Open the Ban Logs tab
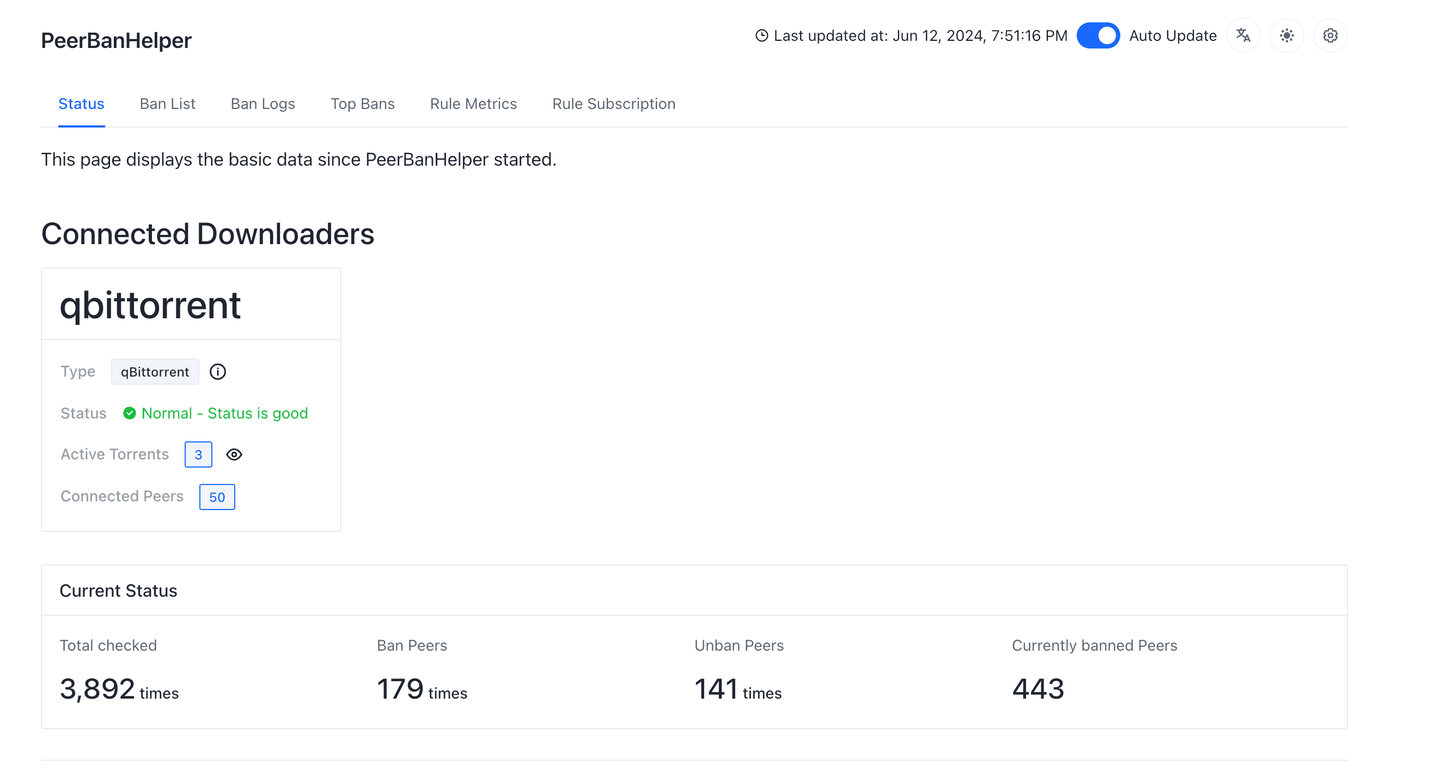This screenshot has height=776, width=1440. coord(263,104)
